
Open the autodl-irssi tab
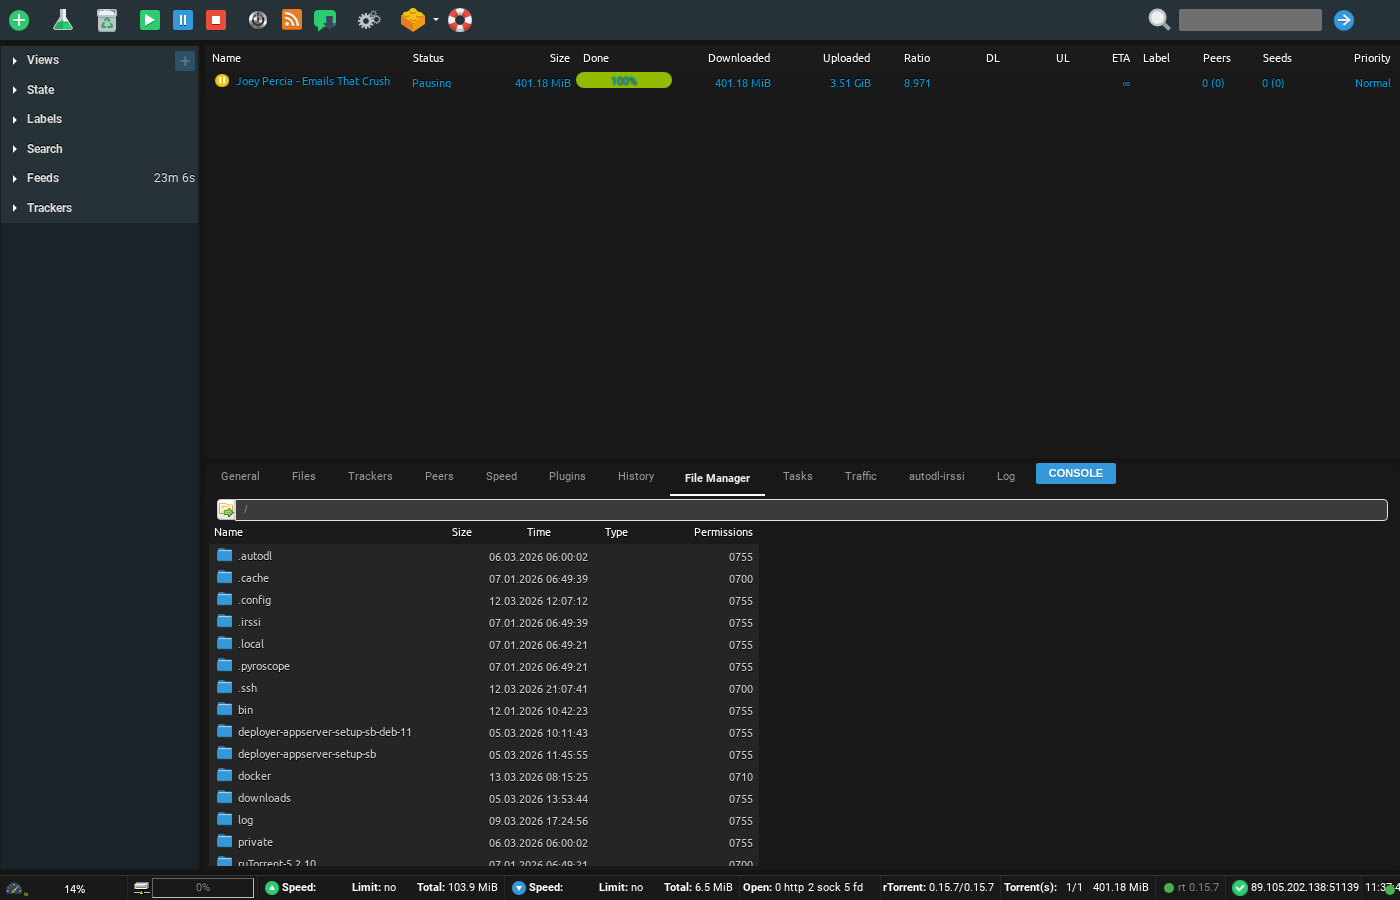coord(936,476)
